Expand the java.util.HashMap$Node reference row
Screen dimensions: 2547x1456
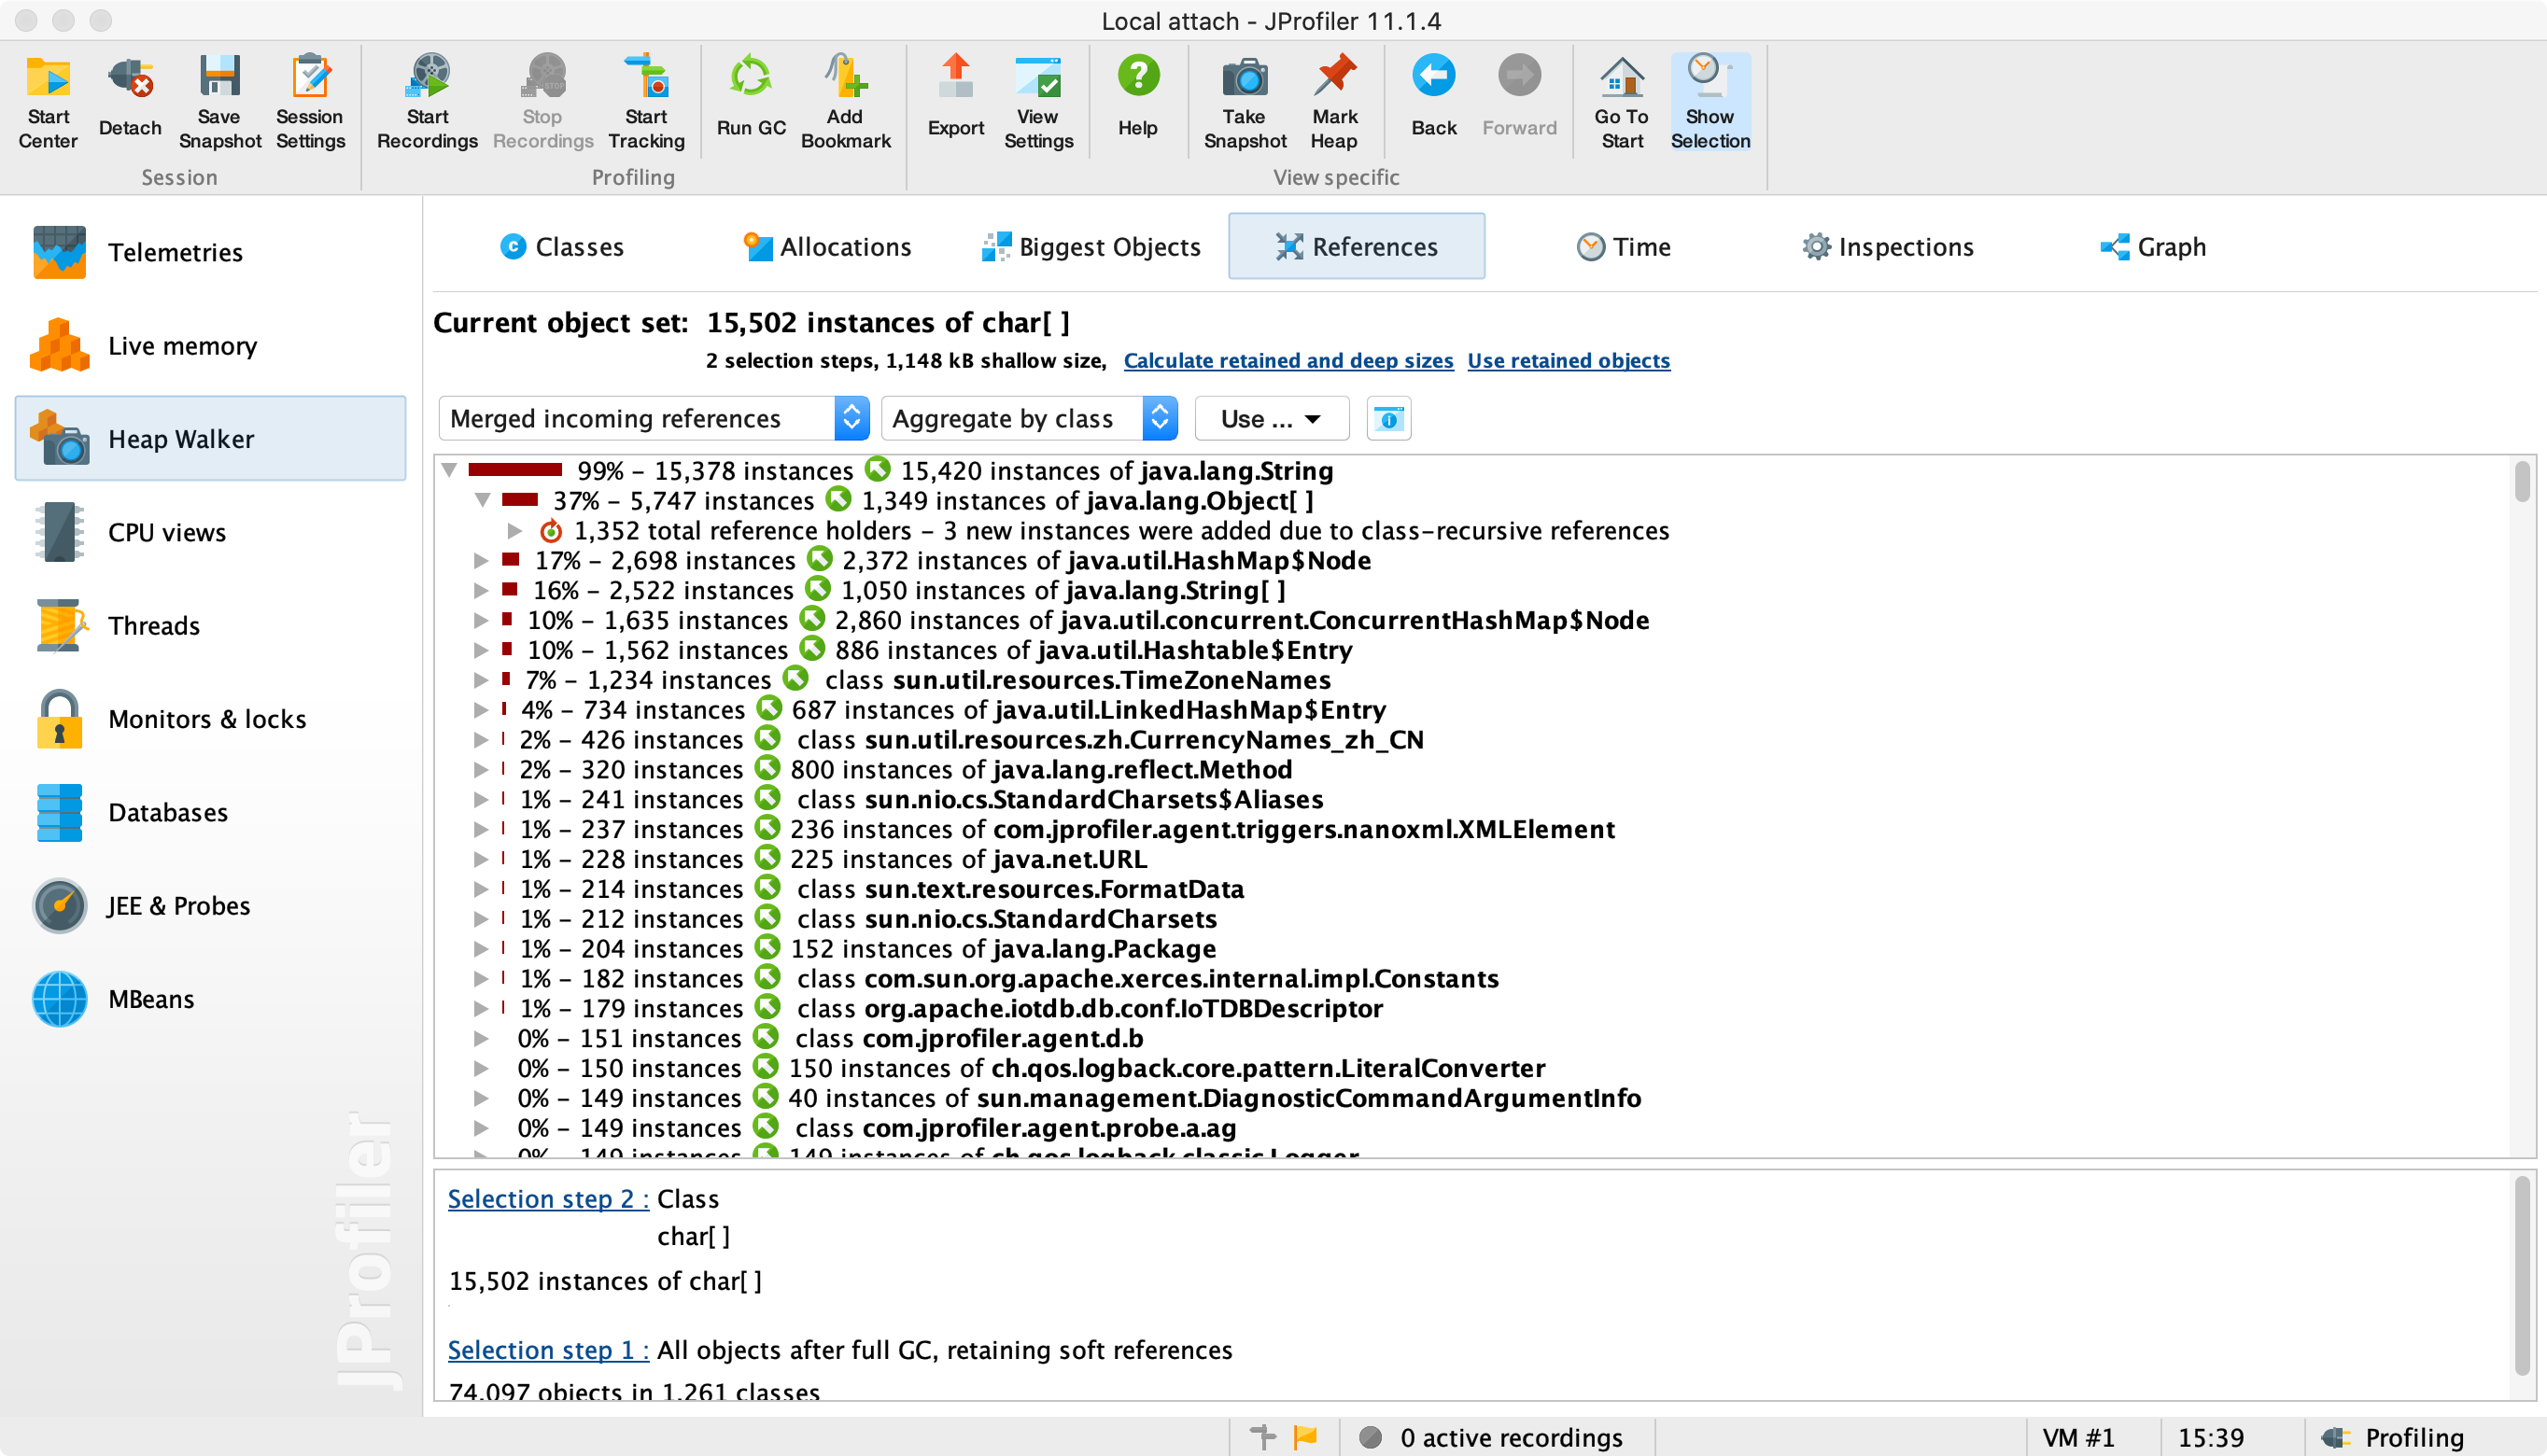tap(481, 561)
